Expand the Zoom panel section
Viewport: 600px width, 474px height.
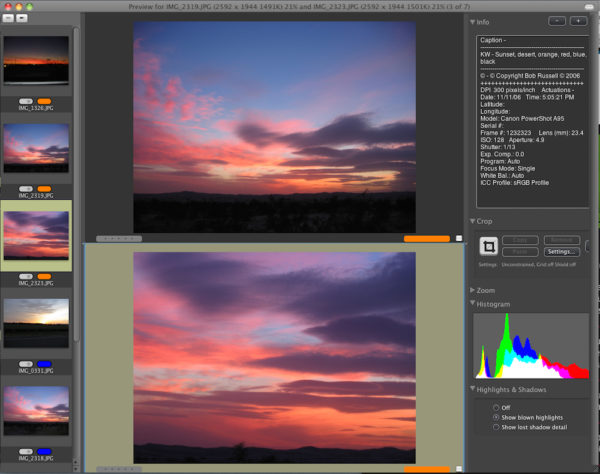coord(472,289)
